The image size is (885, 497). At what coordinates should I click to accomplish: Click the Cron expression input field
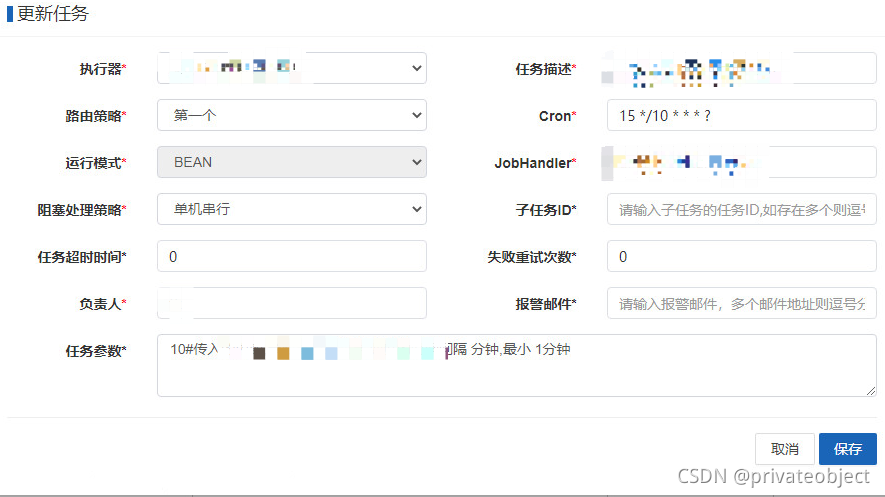pos(742,115)
